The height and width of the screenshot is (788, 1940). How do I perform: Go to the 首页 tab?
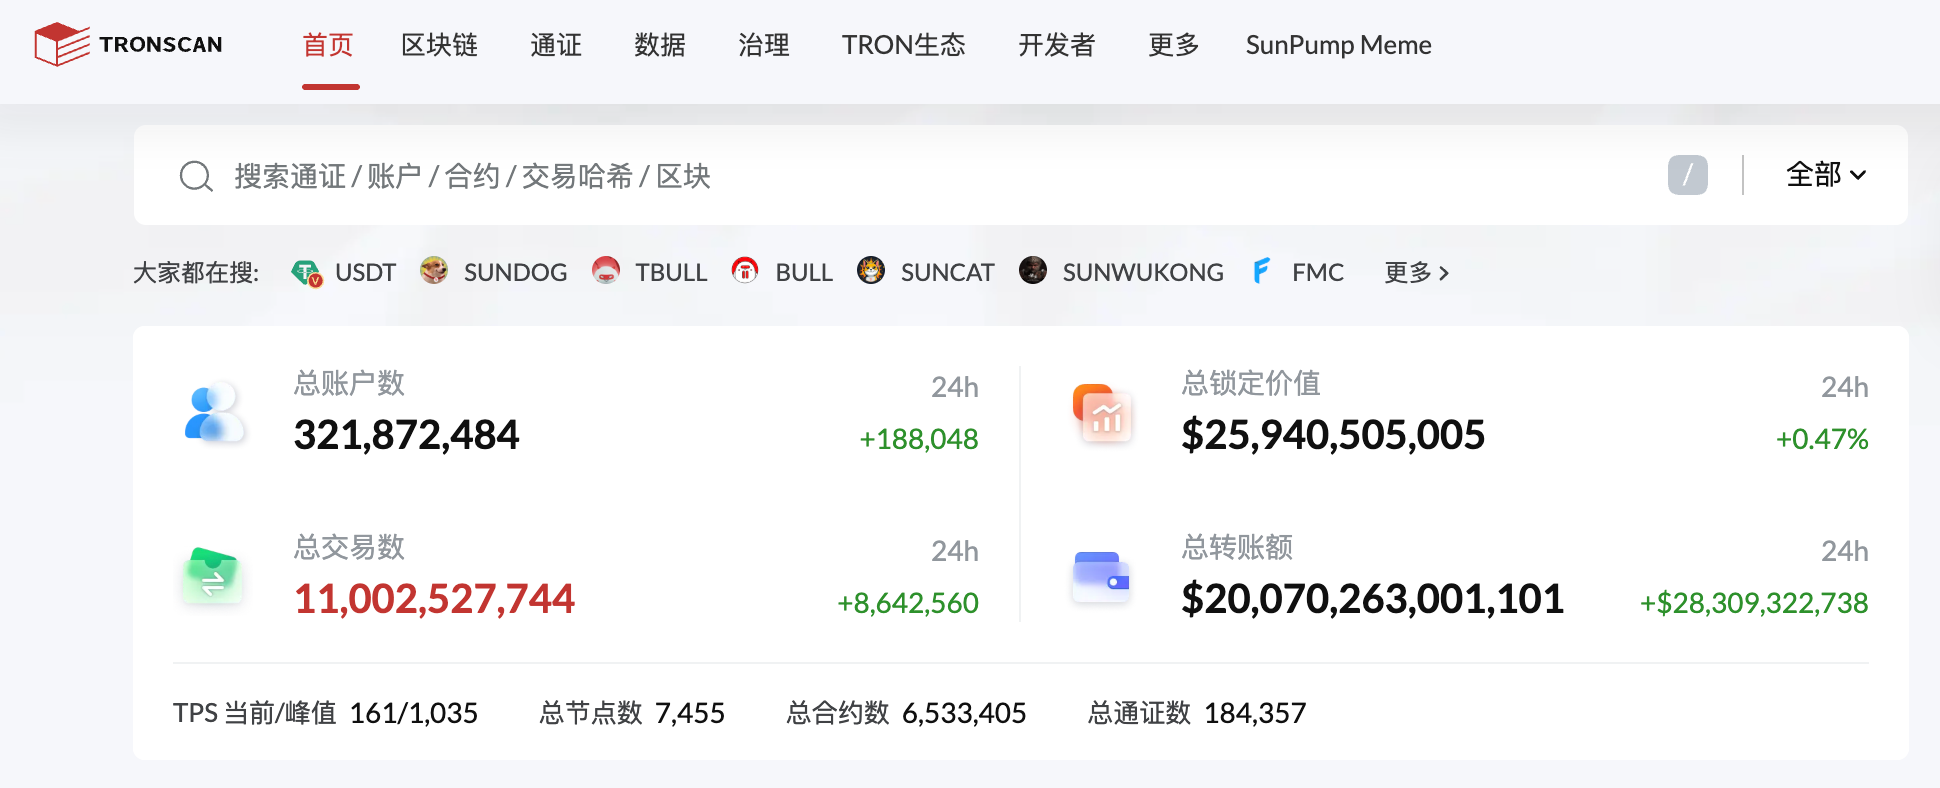point(328,45)
